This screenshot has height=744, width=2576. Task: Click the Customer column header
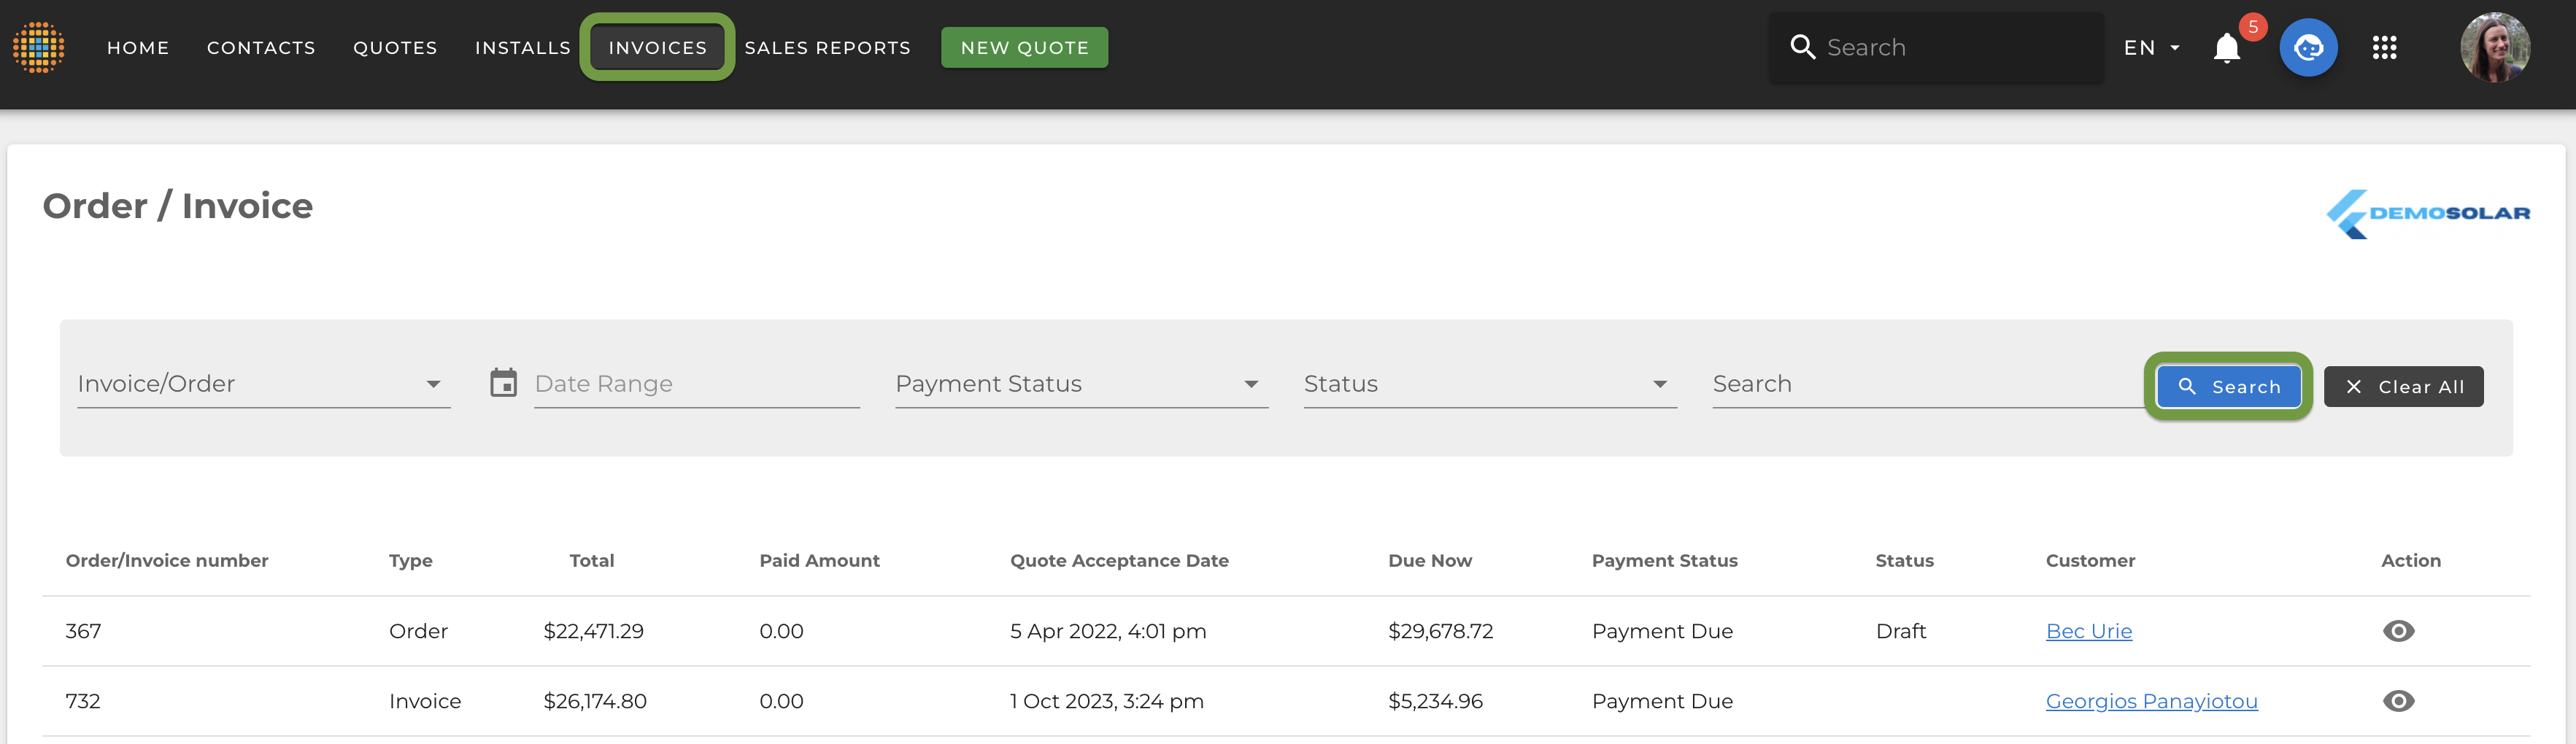click(x=2090, y=561)
